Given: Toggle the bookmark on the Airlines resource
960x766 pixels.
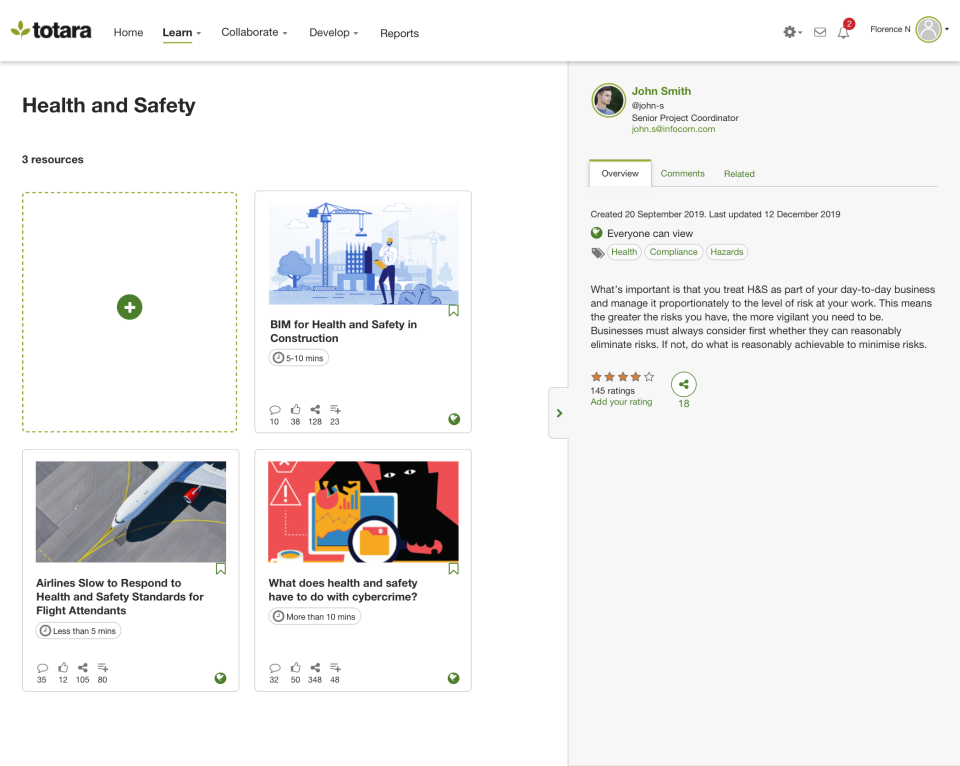Looking at the screenshot, I should click(220, 567).
